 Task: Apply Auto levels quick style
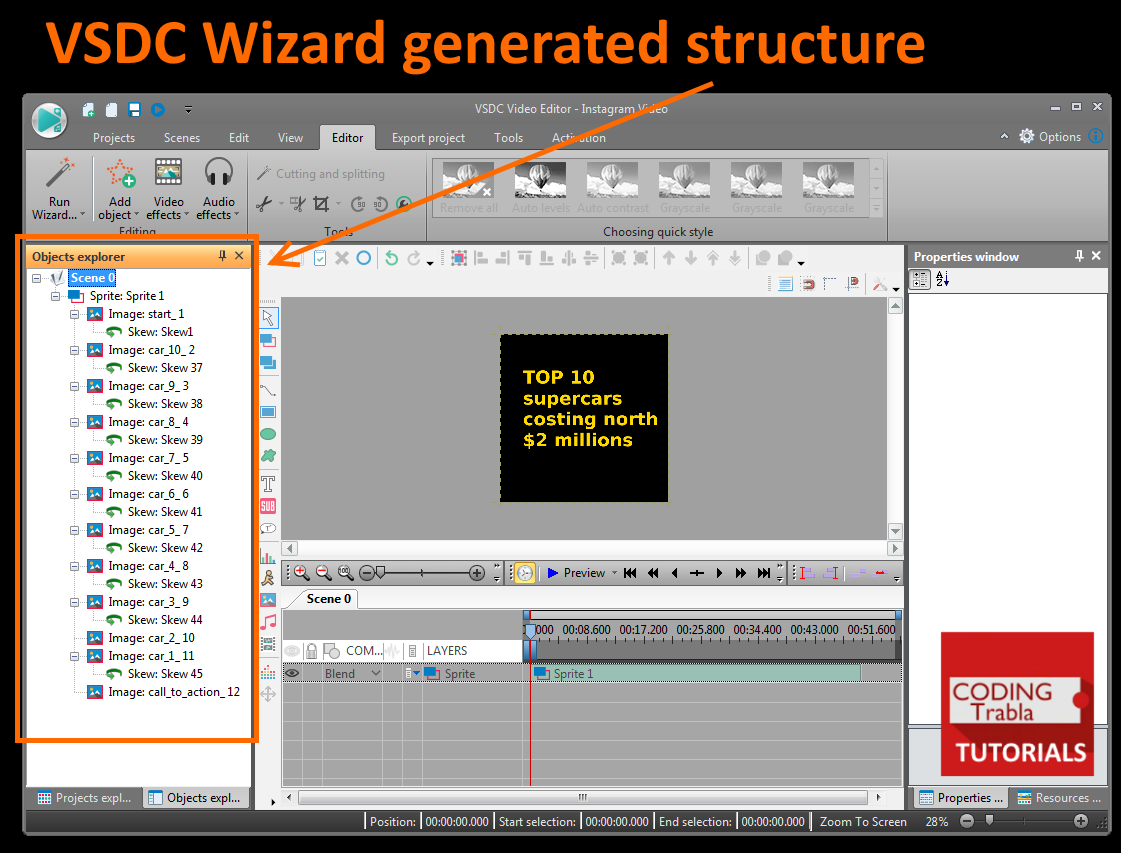[x=540, y=188]
